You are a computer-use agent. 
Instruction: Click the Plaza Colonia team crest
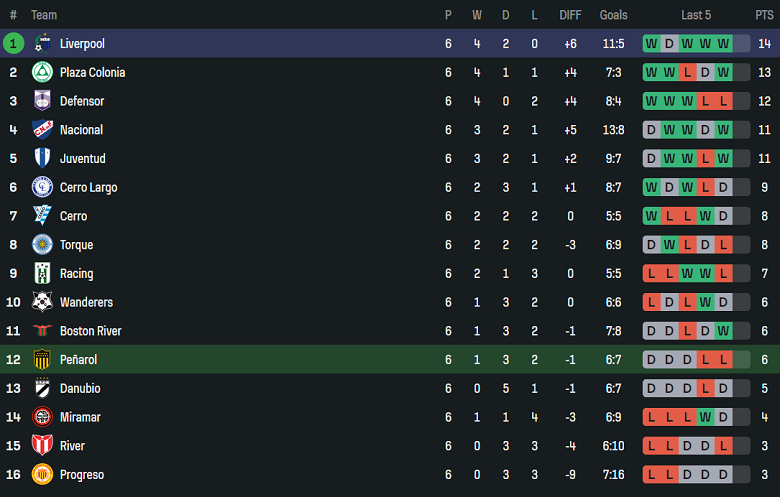pos(42,72)
